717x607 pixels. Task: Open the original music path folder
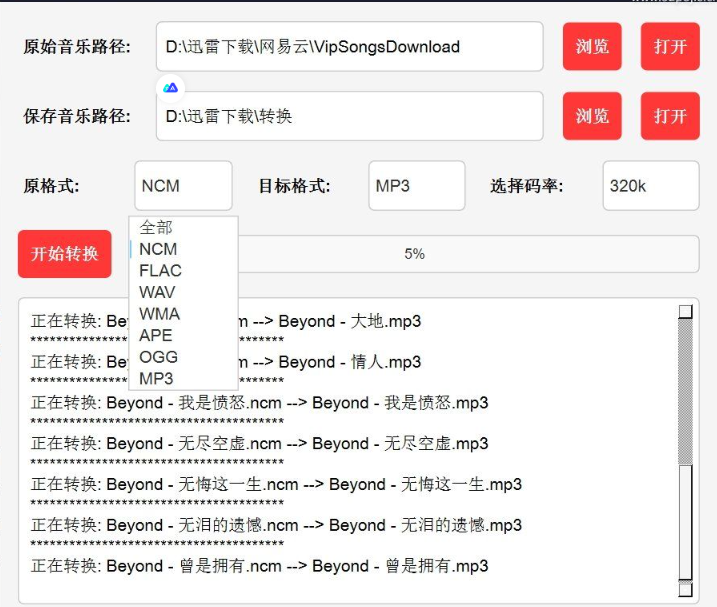[670, 47]
